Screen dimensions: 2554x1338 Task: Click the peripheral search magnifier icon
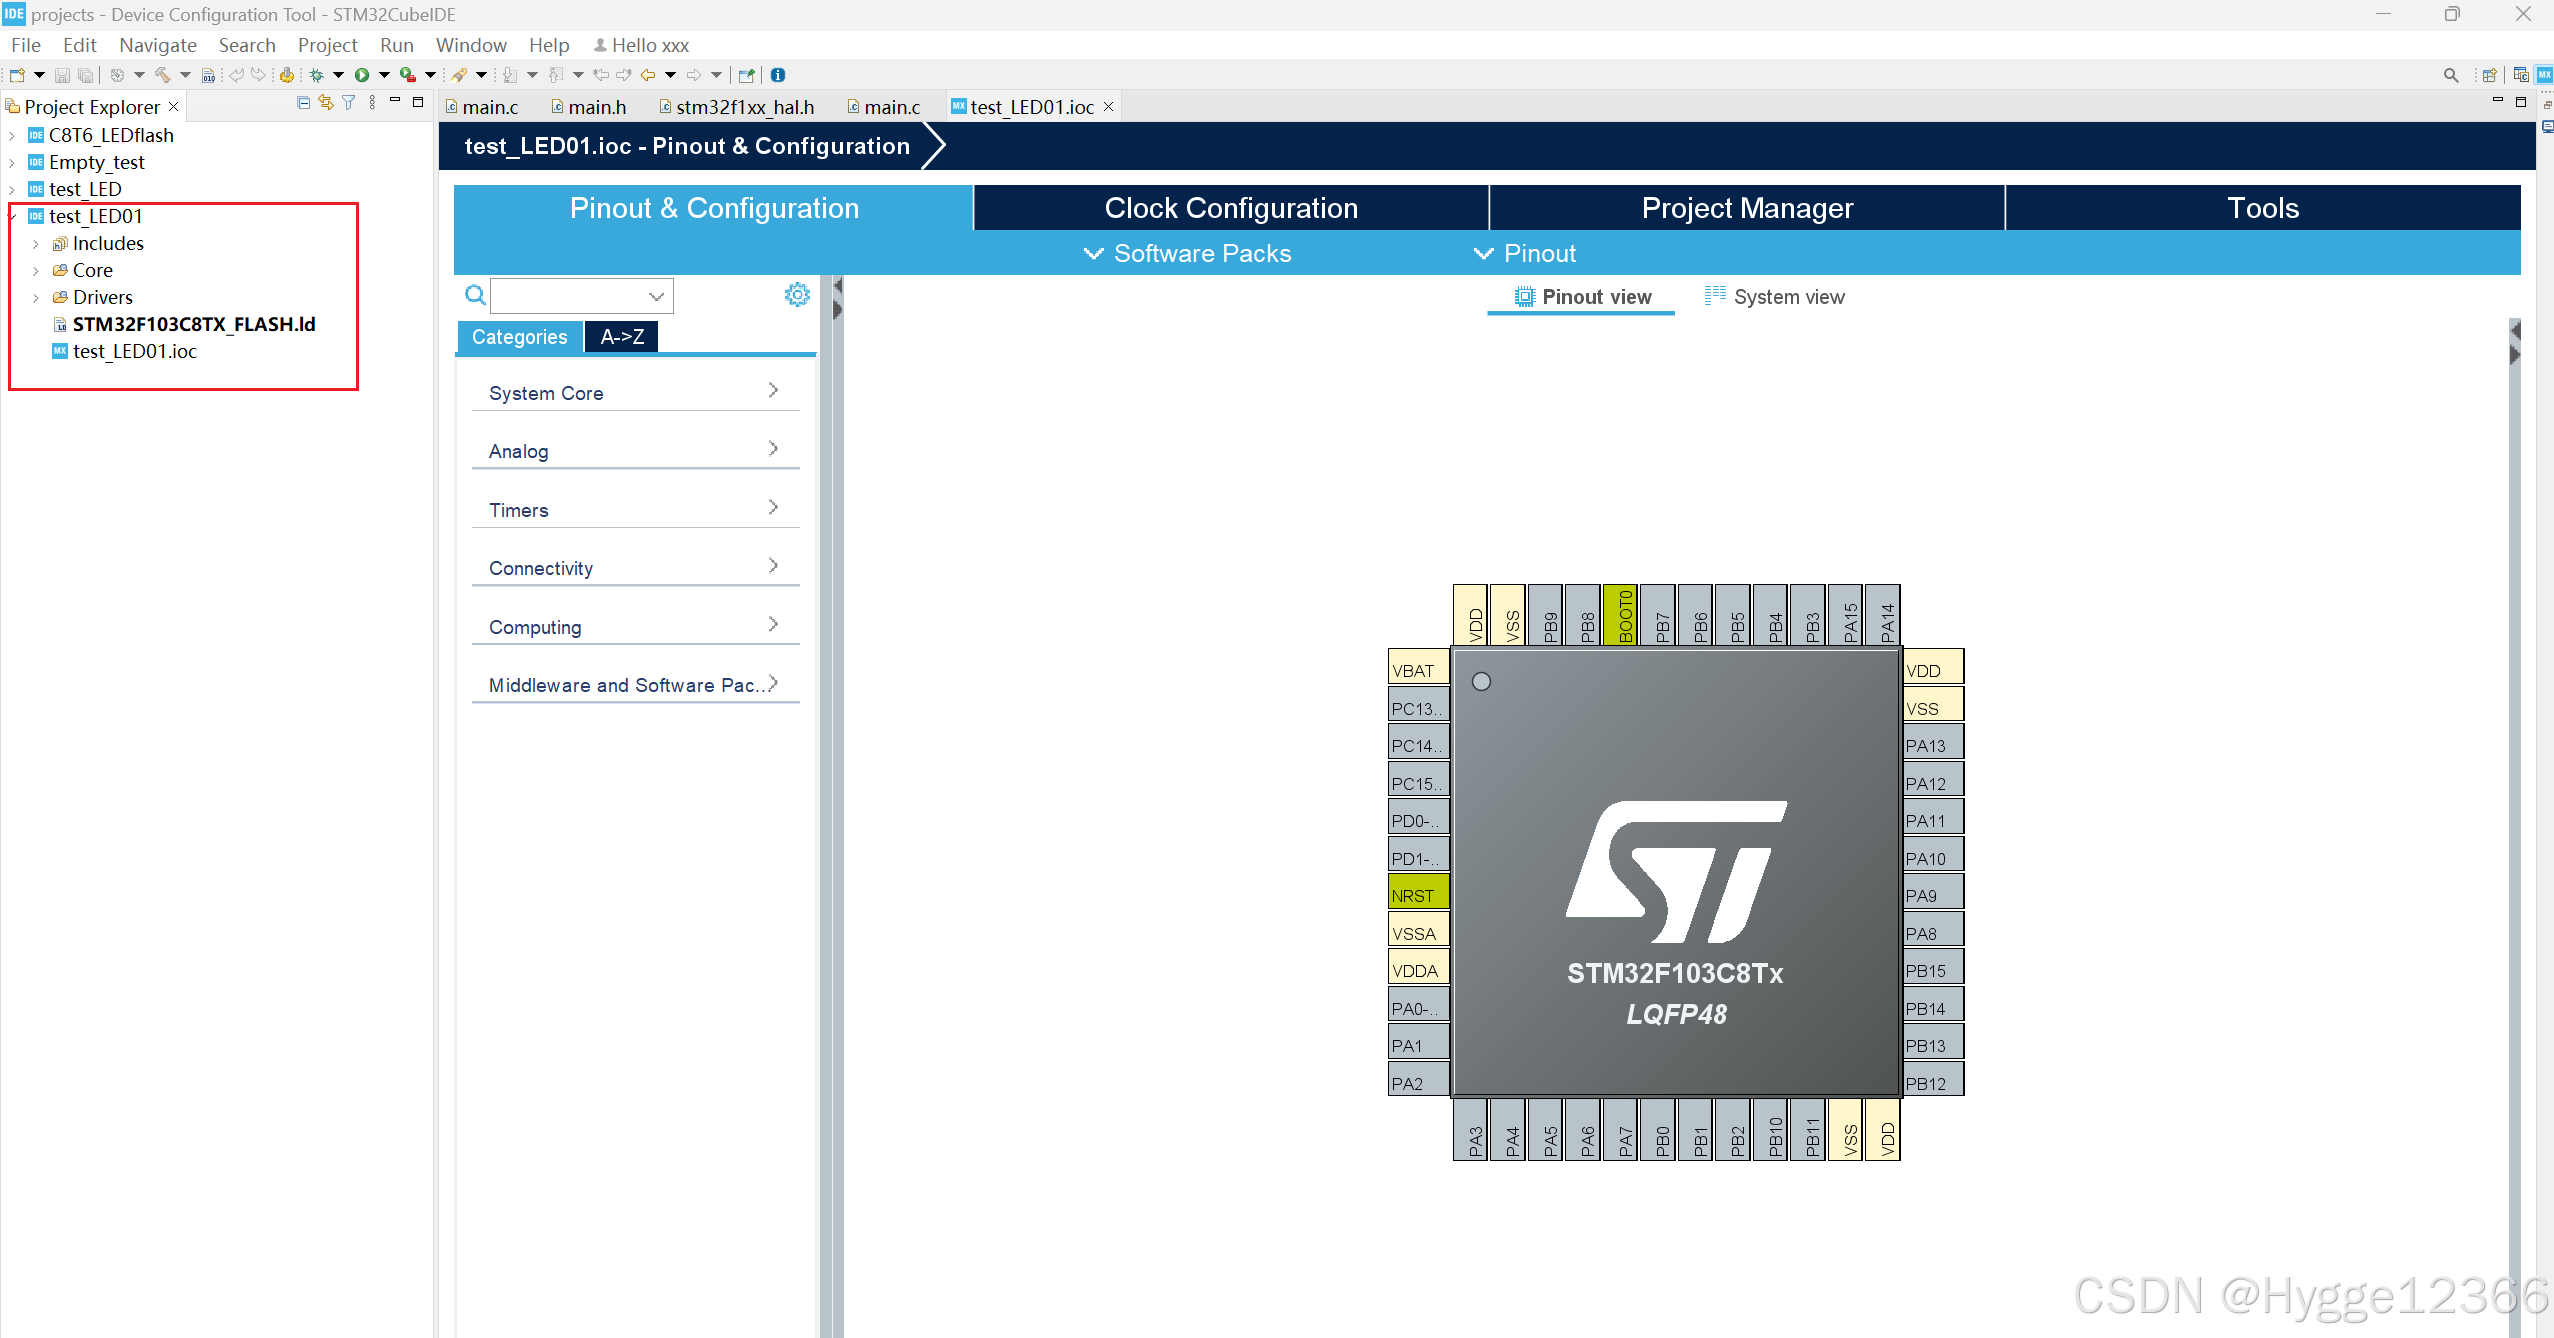tap(475, 295)
